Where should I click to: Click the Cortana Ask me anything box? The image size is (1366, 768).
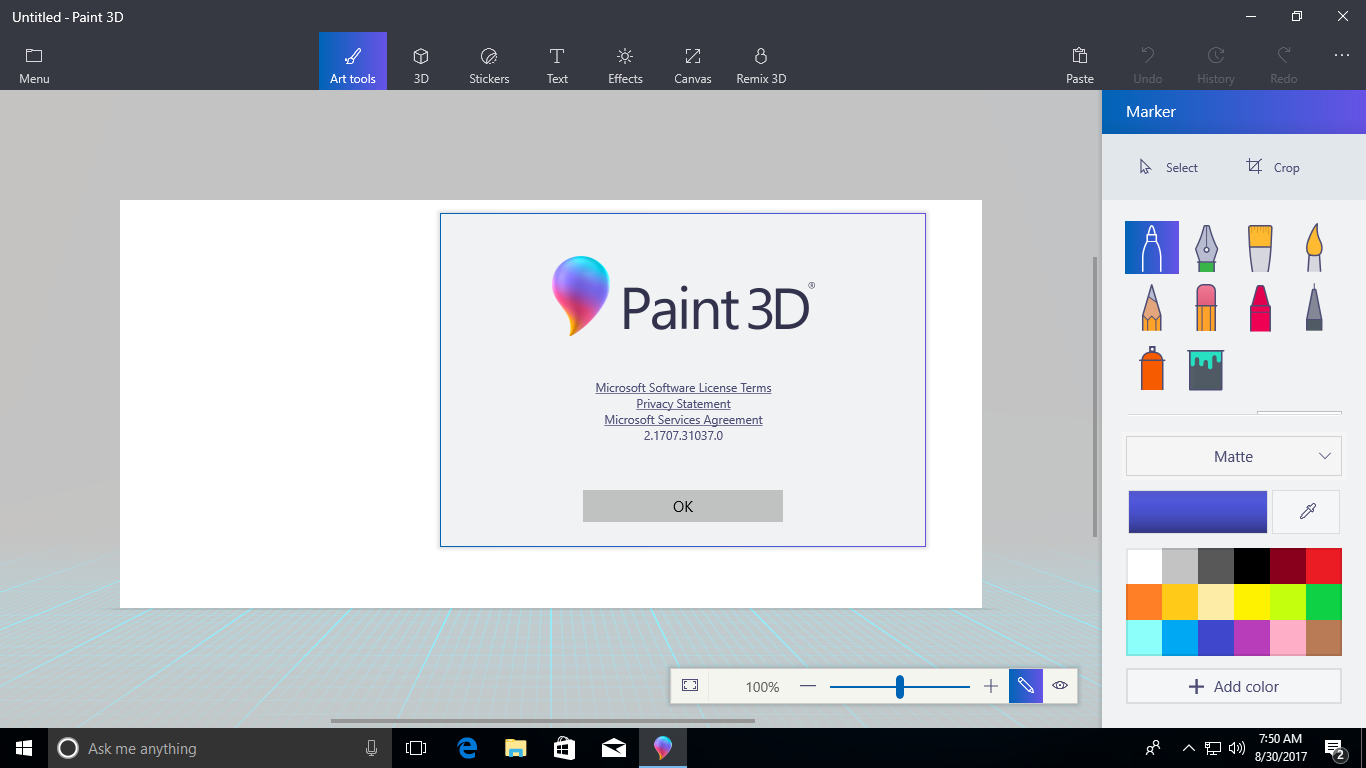pos(220,748)
